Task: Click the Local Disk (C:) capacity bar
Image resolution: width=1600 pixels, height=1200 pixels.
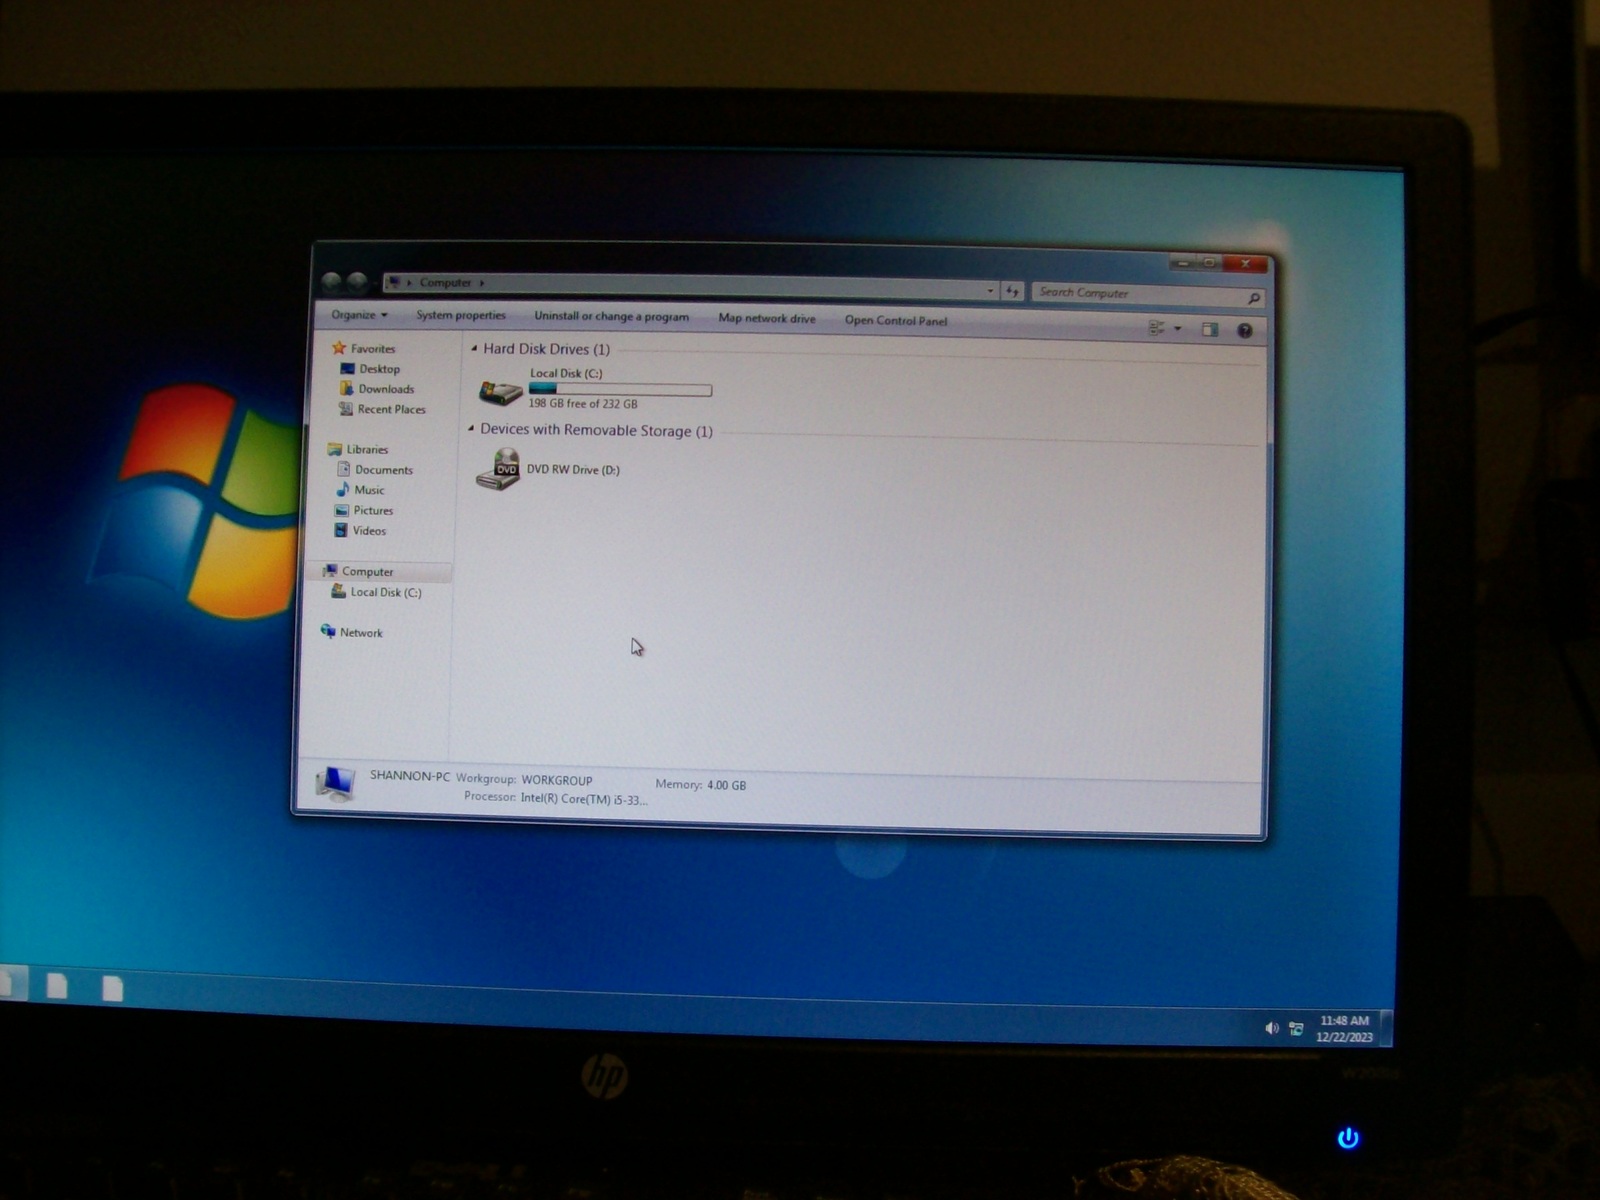Action: (620, 389)
